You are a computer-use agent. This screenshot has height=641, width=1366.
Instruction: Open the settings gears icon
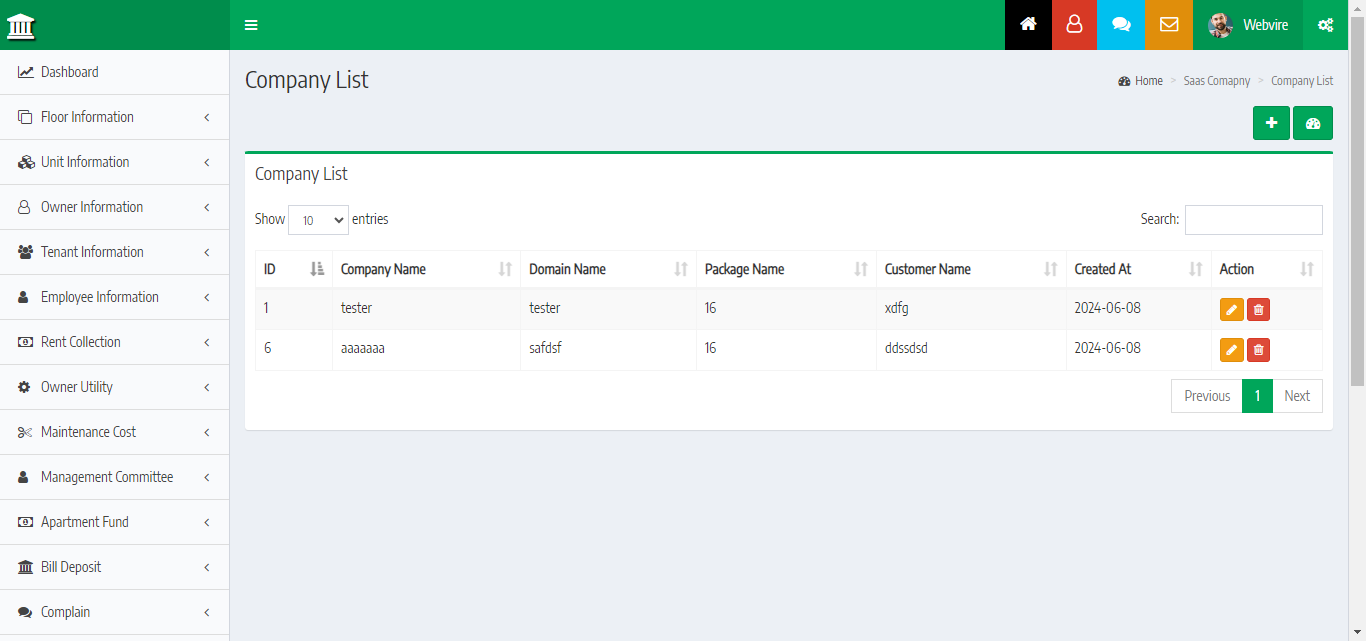pos(1325,25)
